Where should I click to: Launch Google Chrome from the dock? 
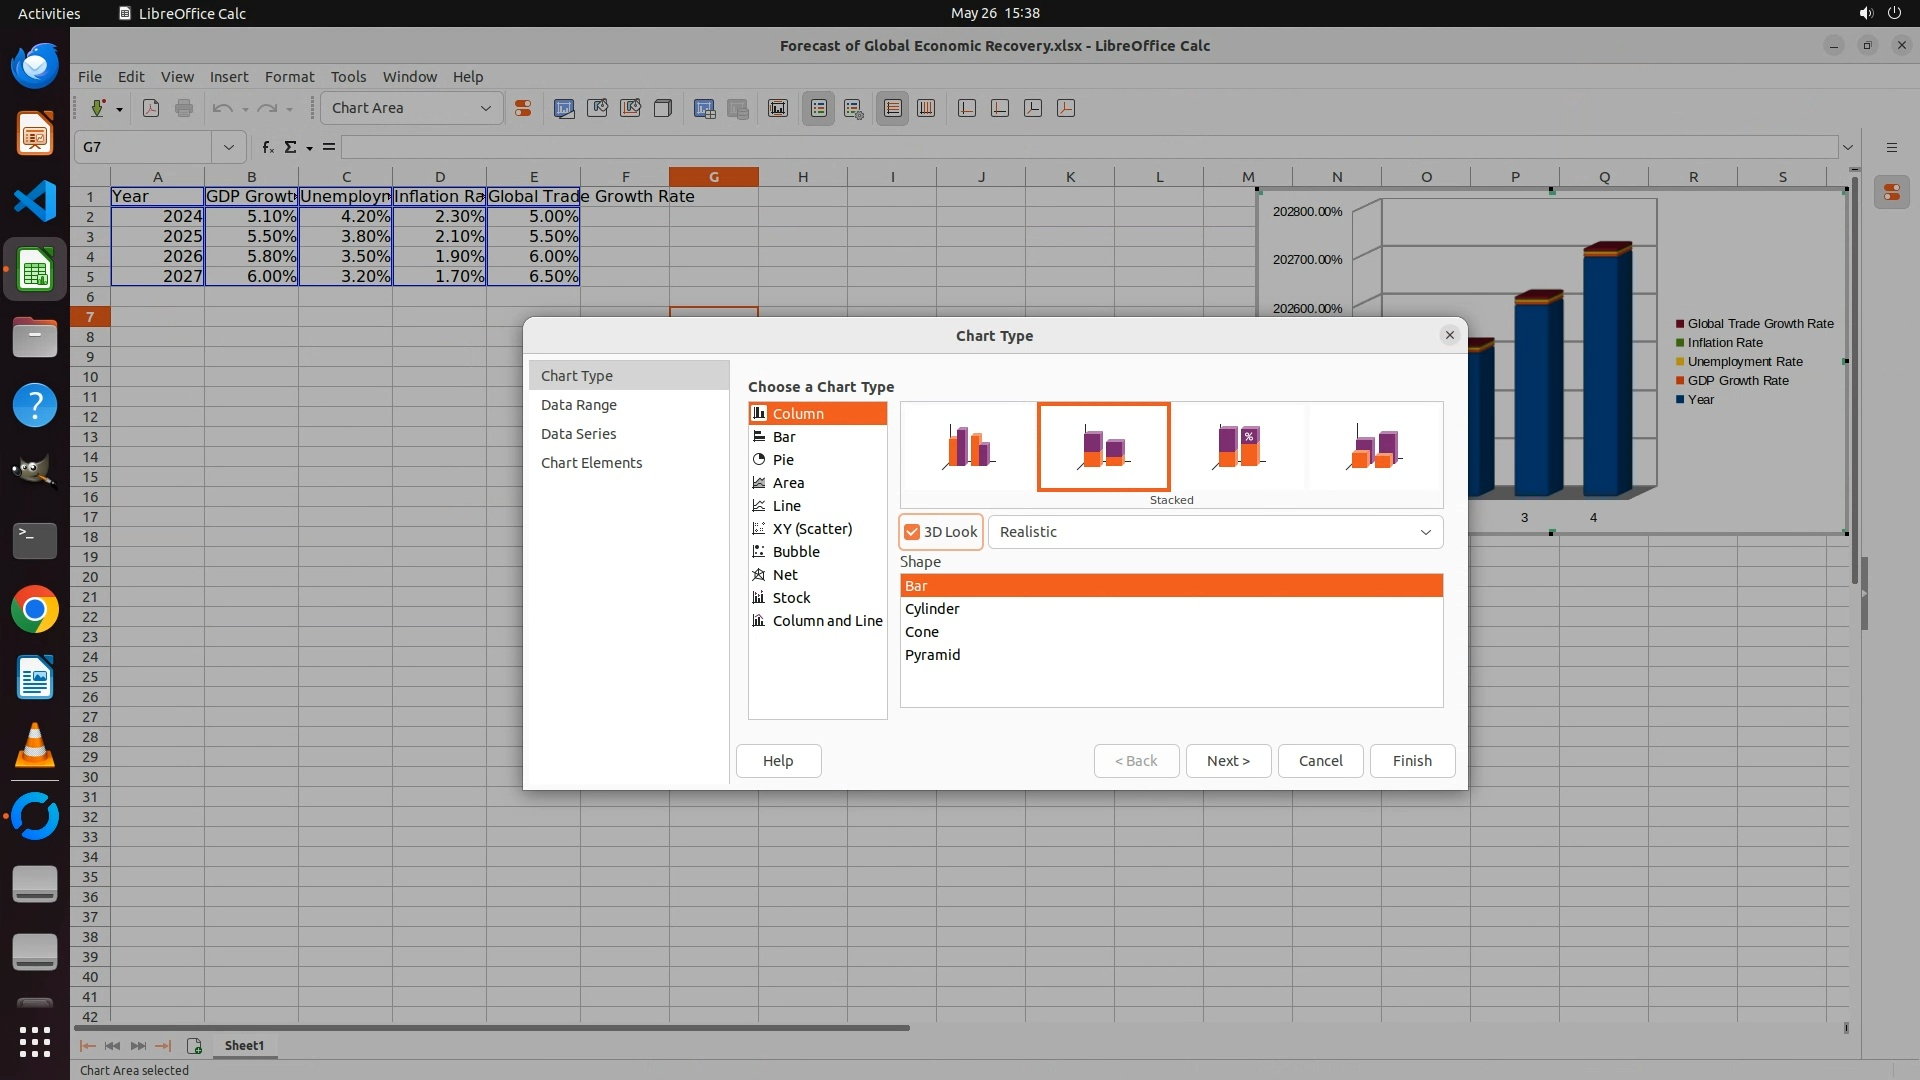click(x=35, y=609)
